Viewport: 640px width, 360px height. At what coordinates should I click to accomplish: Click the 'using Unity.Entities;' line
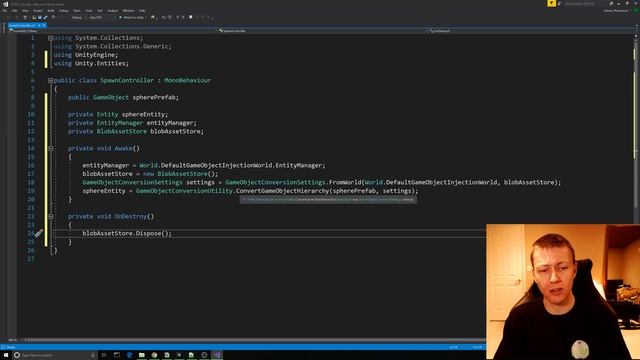pyautogui.click(x=91, y=64)
